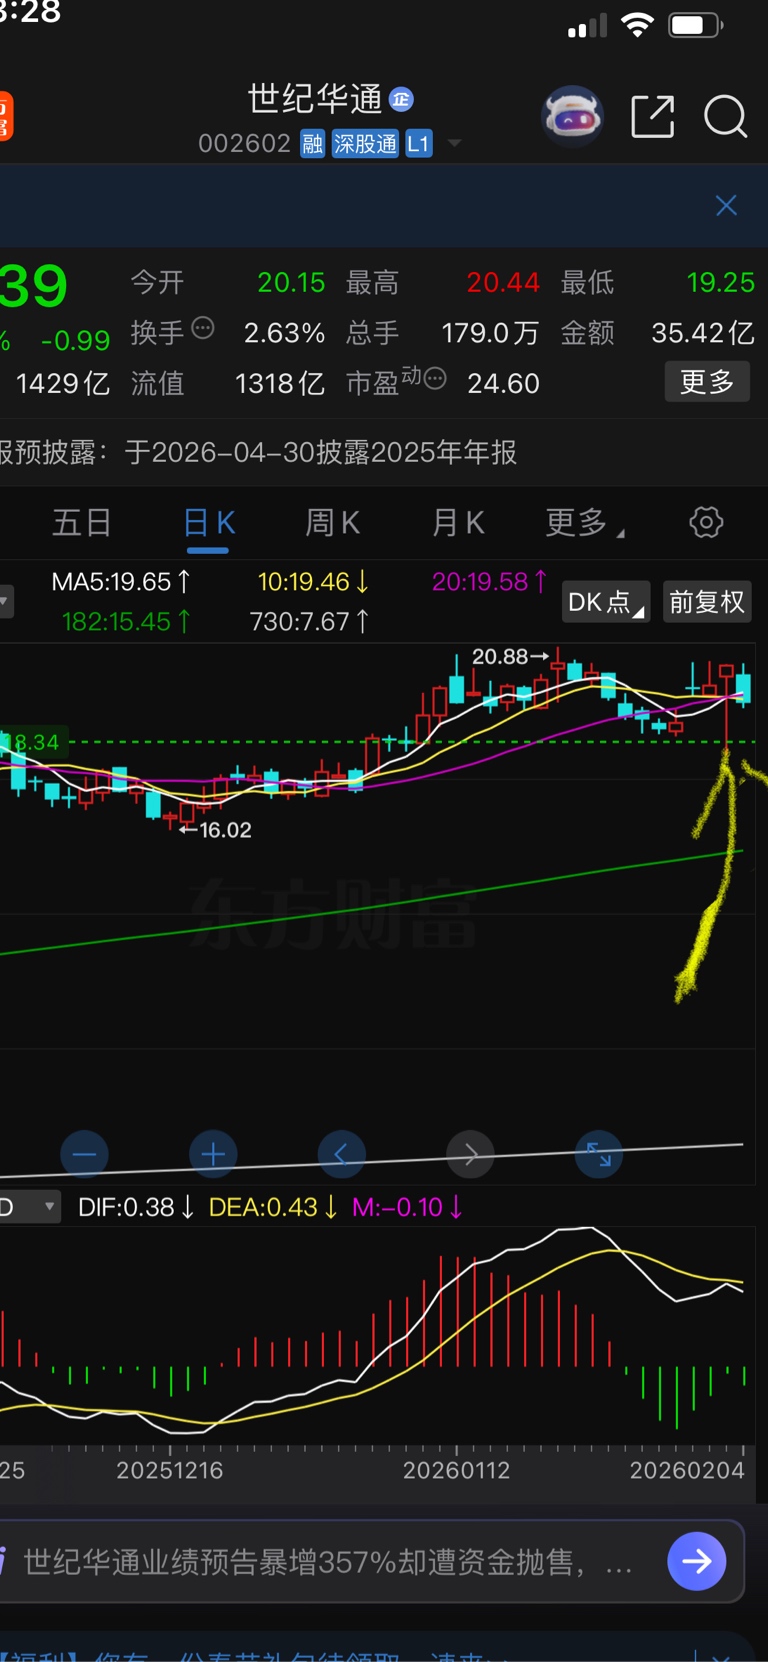Zoom out chart with minus button
This screenshot has height=1662, width=768.
point(84,1155)
